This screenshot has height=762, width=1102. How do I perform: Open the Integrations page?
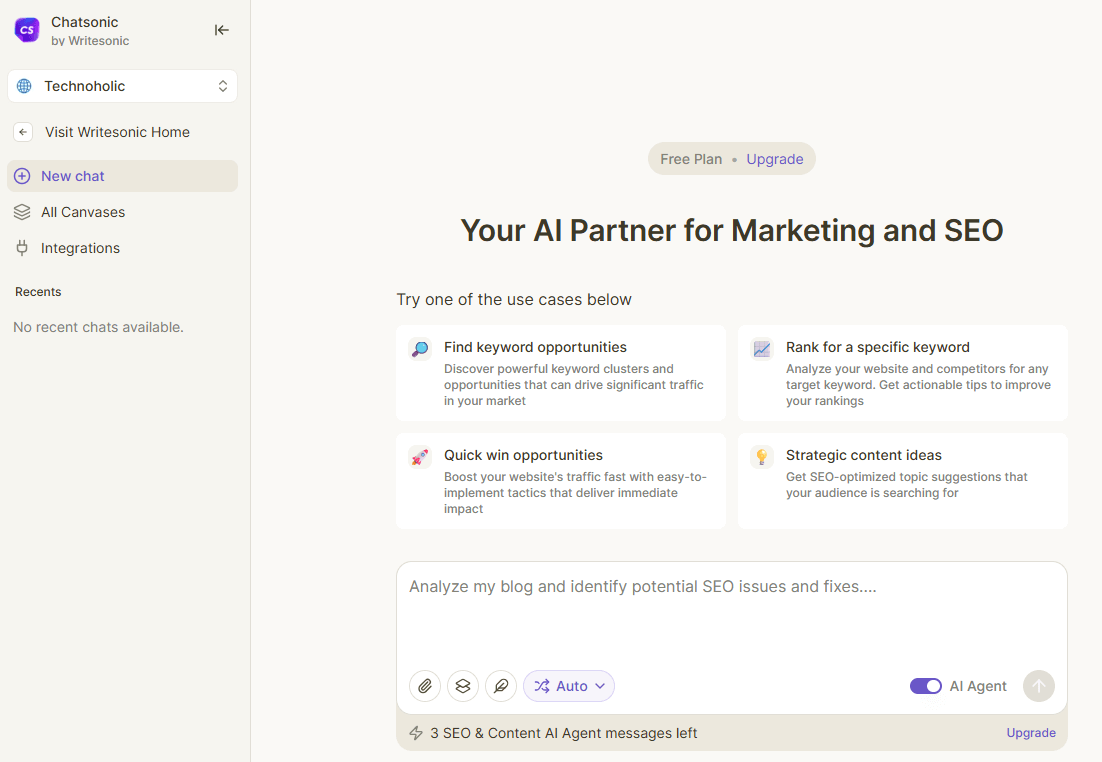80,248
